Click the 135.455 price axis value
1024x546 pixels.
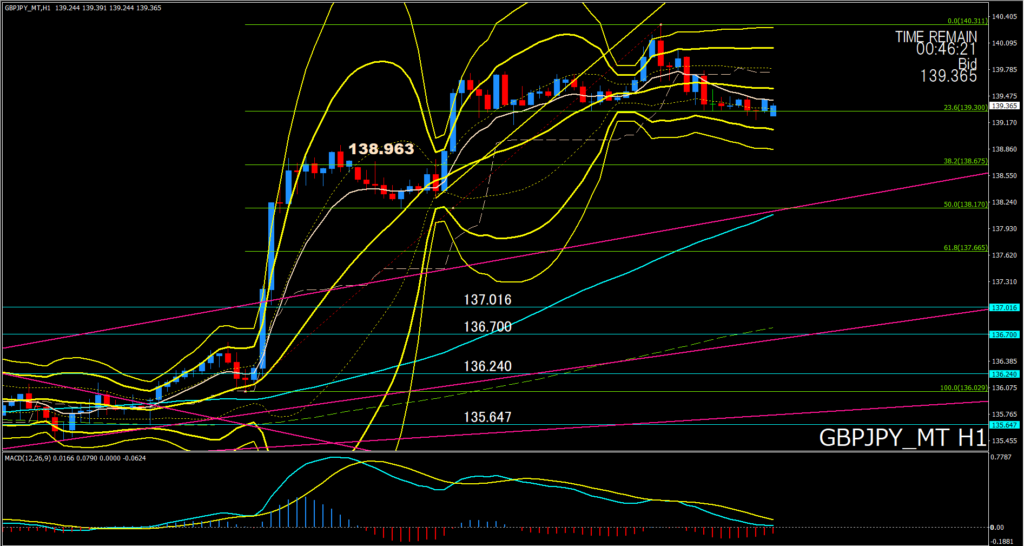pos(1006,440)
